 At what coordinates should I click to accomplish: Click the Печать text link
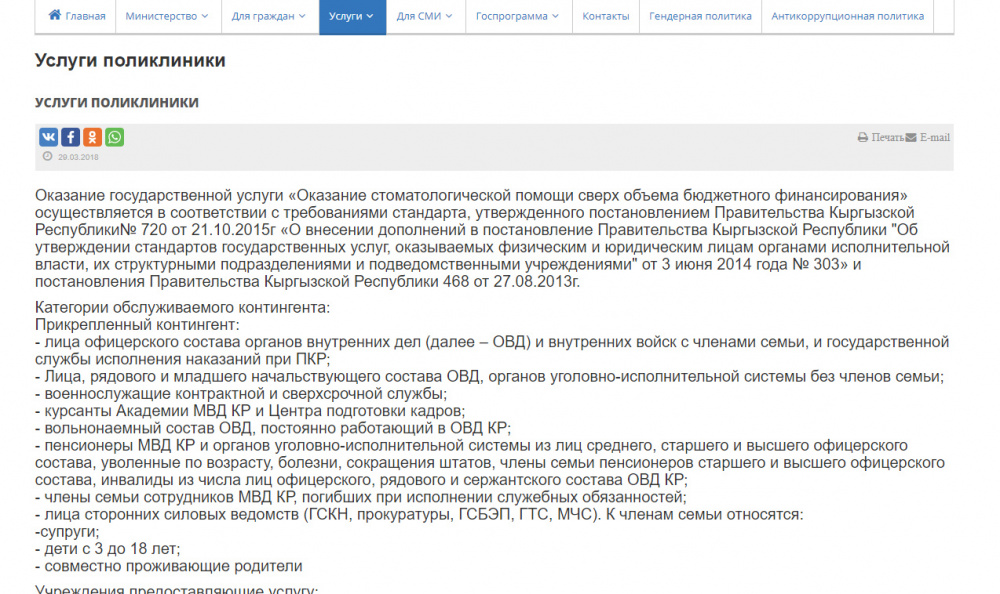tap(887, 138)
